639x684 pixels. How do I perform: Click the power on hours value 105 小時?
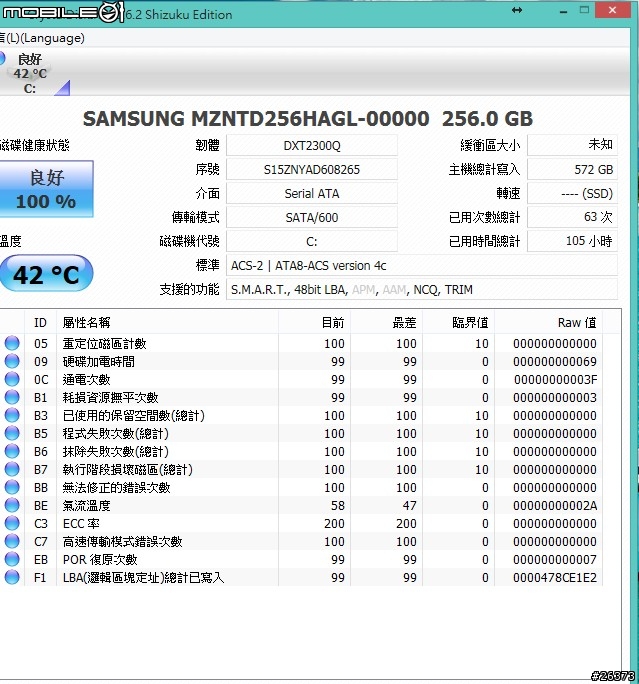pyautogui.click(x=572, y=241)
